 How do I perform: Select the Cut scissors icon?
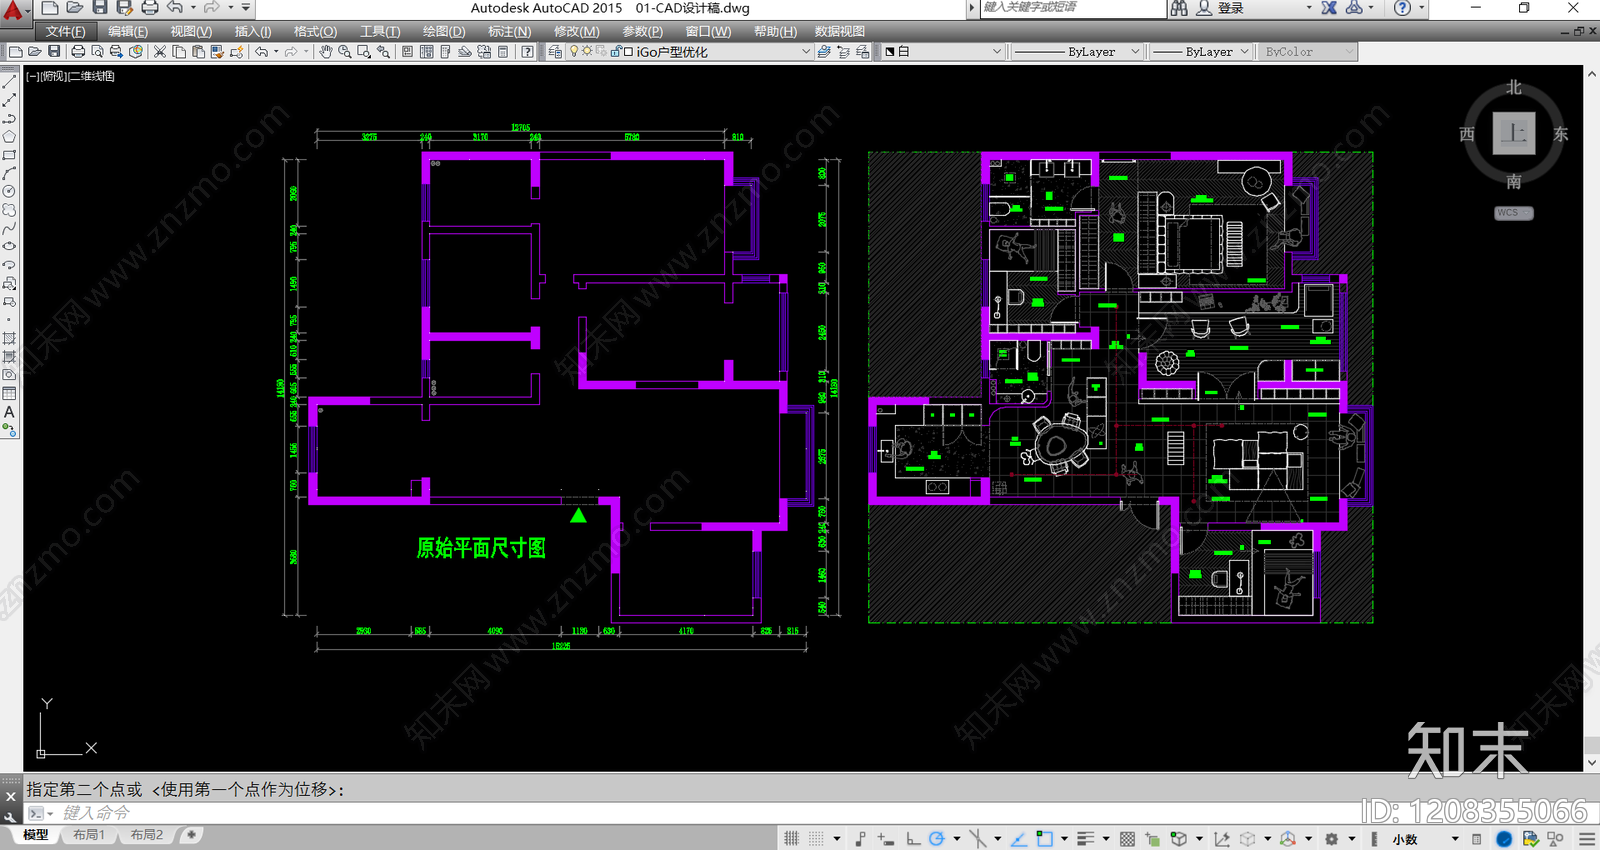[160, 52]
